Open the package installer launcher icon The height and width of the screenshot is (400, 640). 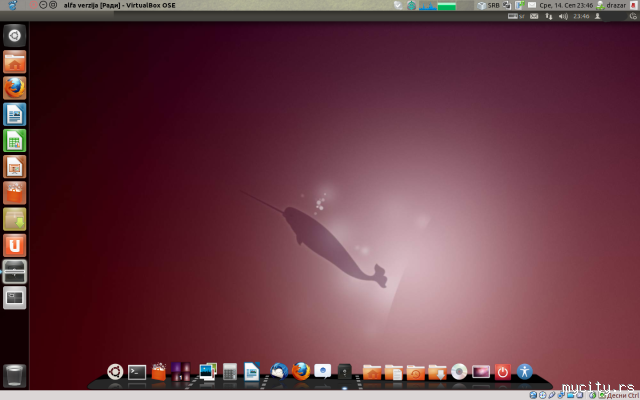click(15, 219)
